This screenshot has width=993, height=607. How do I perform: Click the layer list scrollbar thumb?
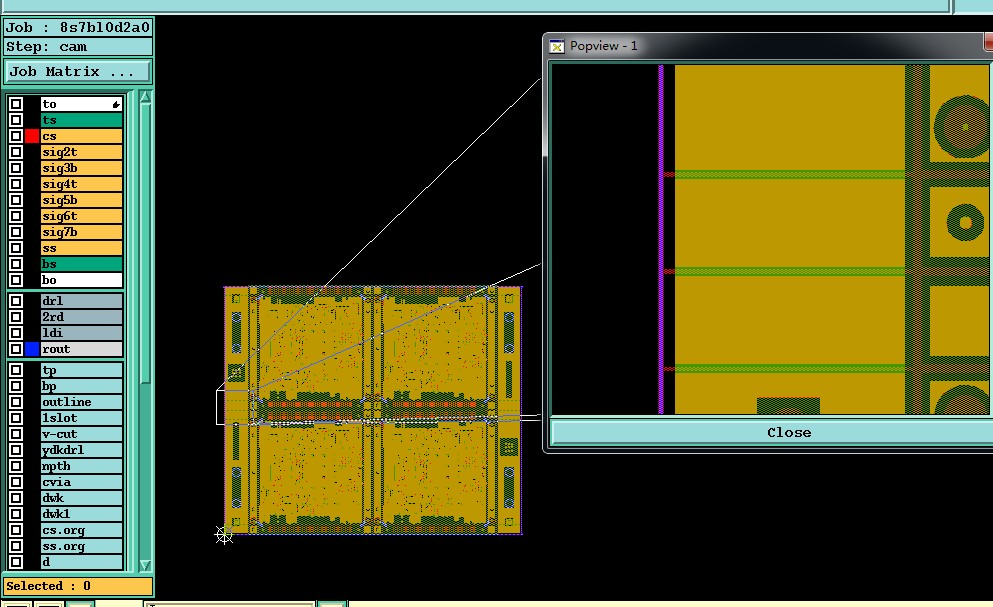tap(145, 244)
